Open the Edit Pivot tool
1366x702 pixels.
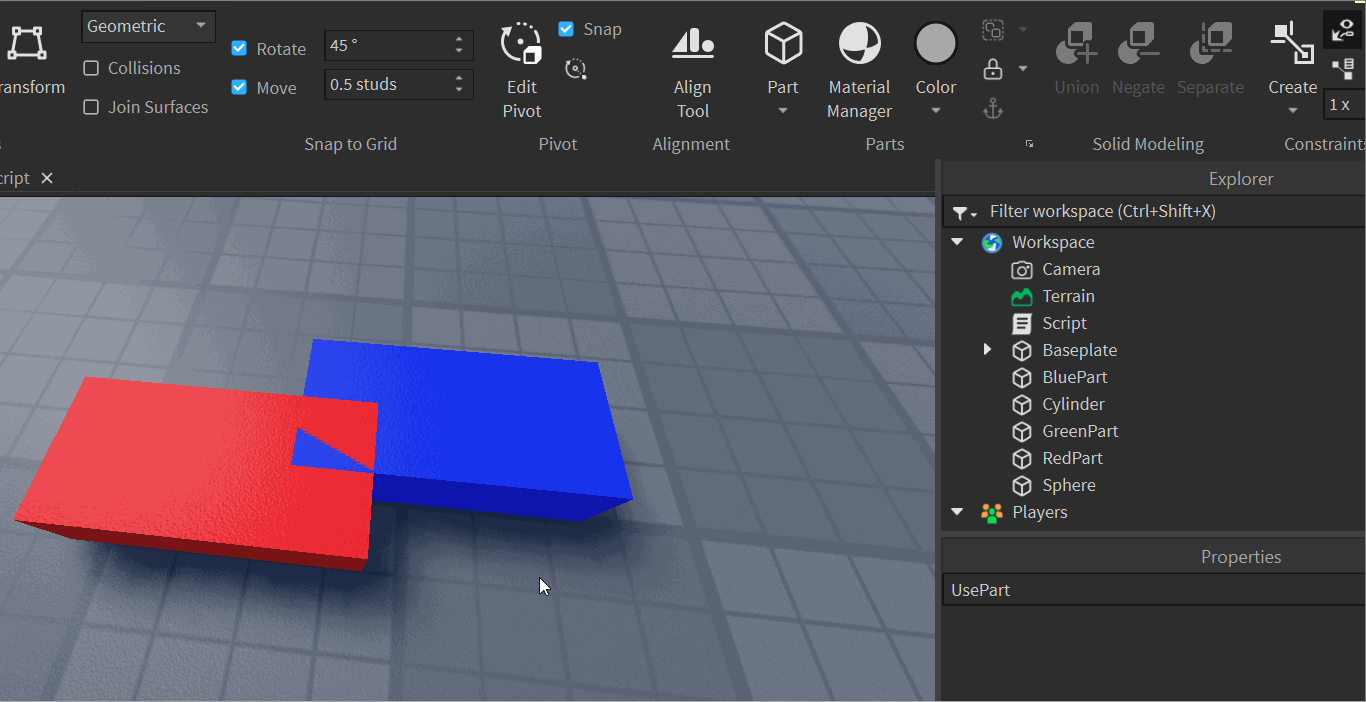(x=521, y=72)
